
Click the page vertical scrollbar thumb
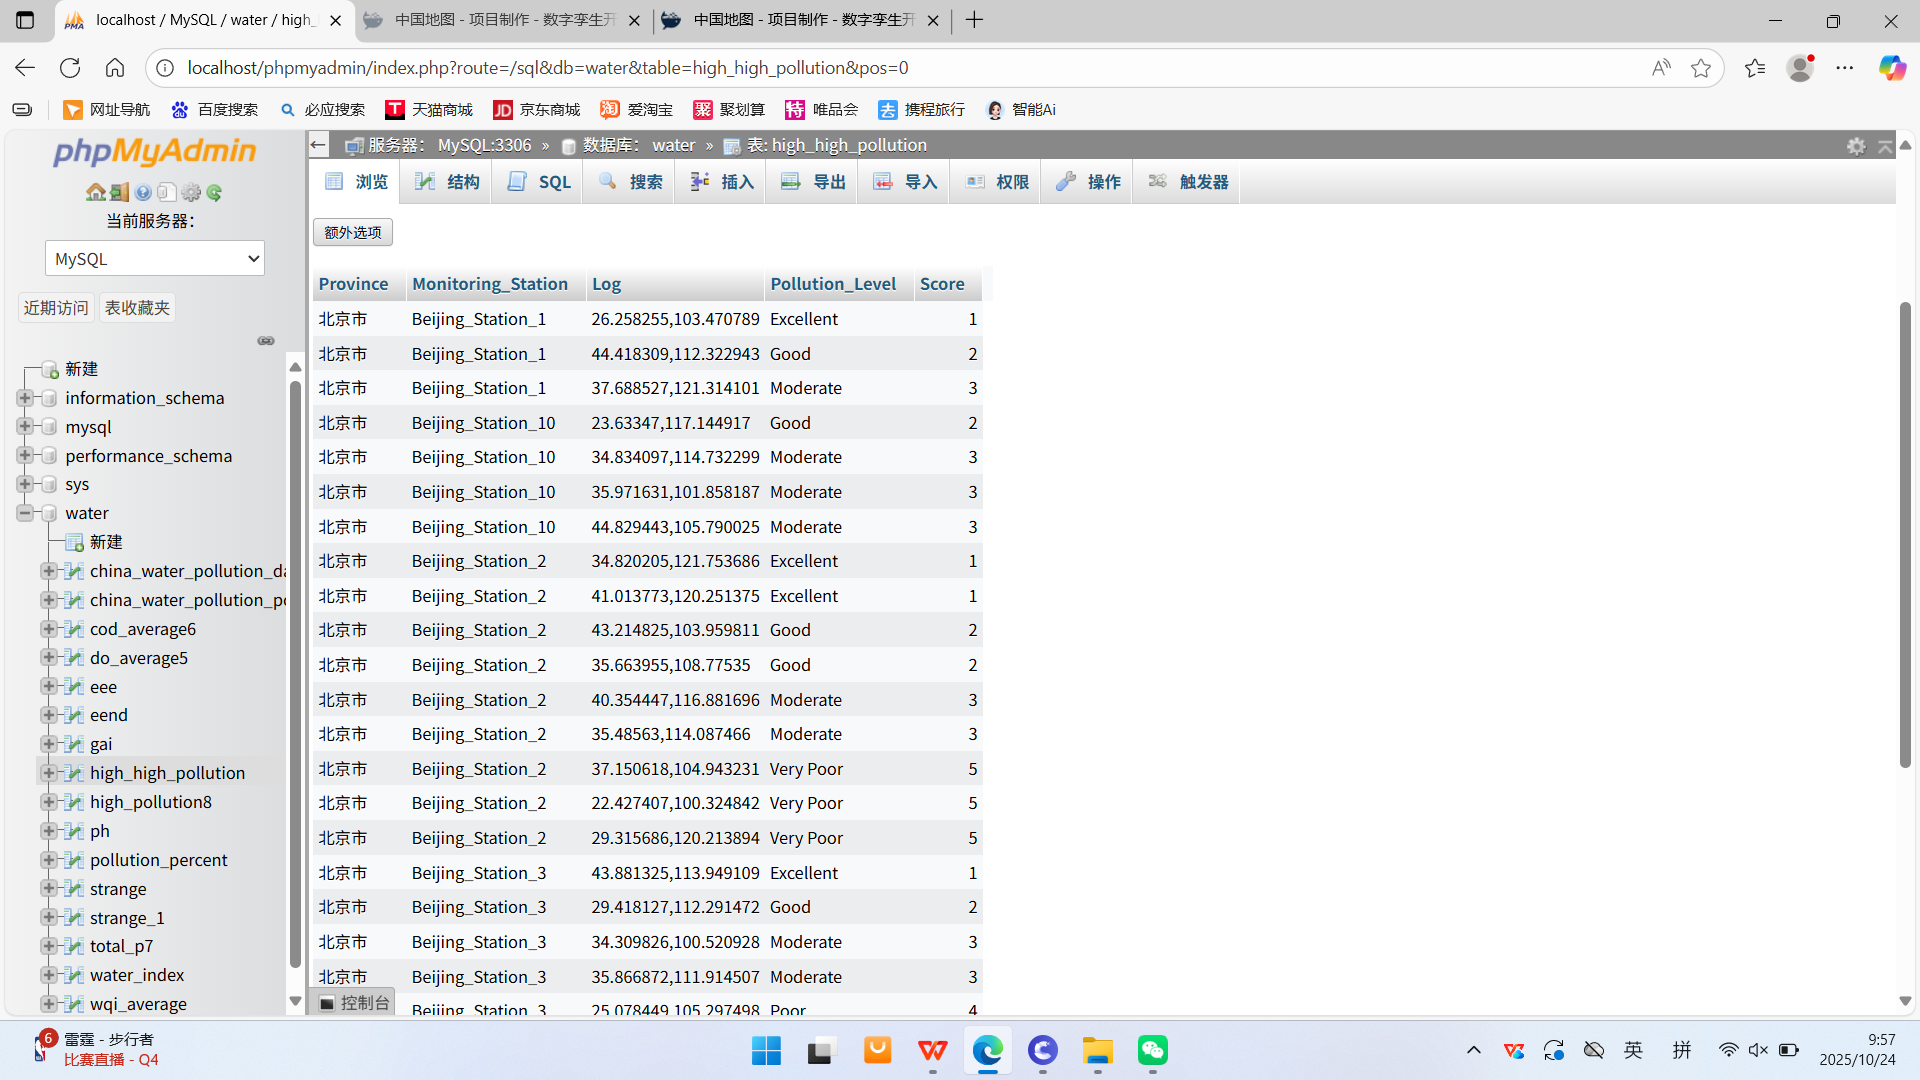coord(1905,535)
